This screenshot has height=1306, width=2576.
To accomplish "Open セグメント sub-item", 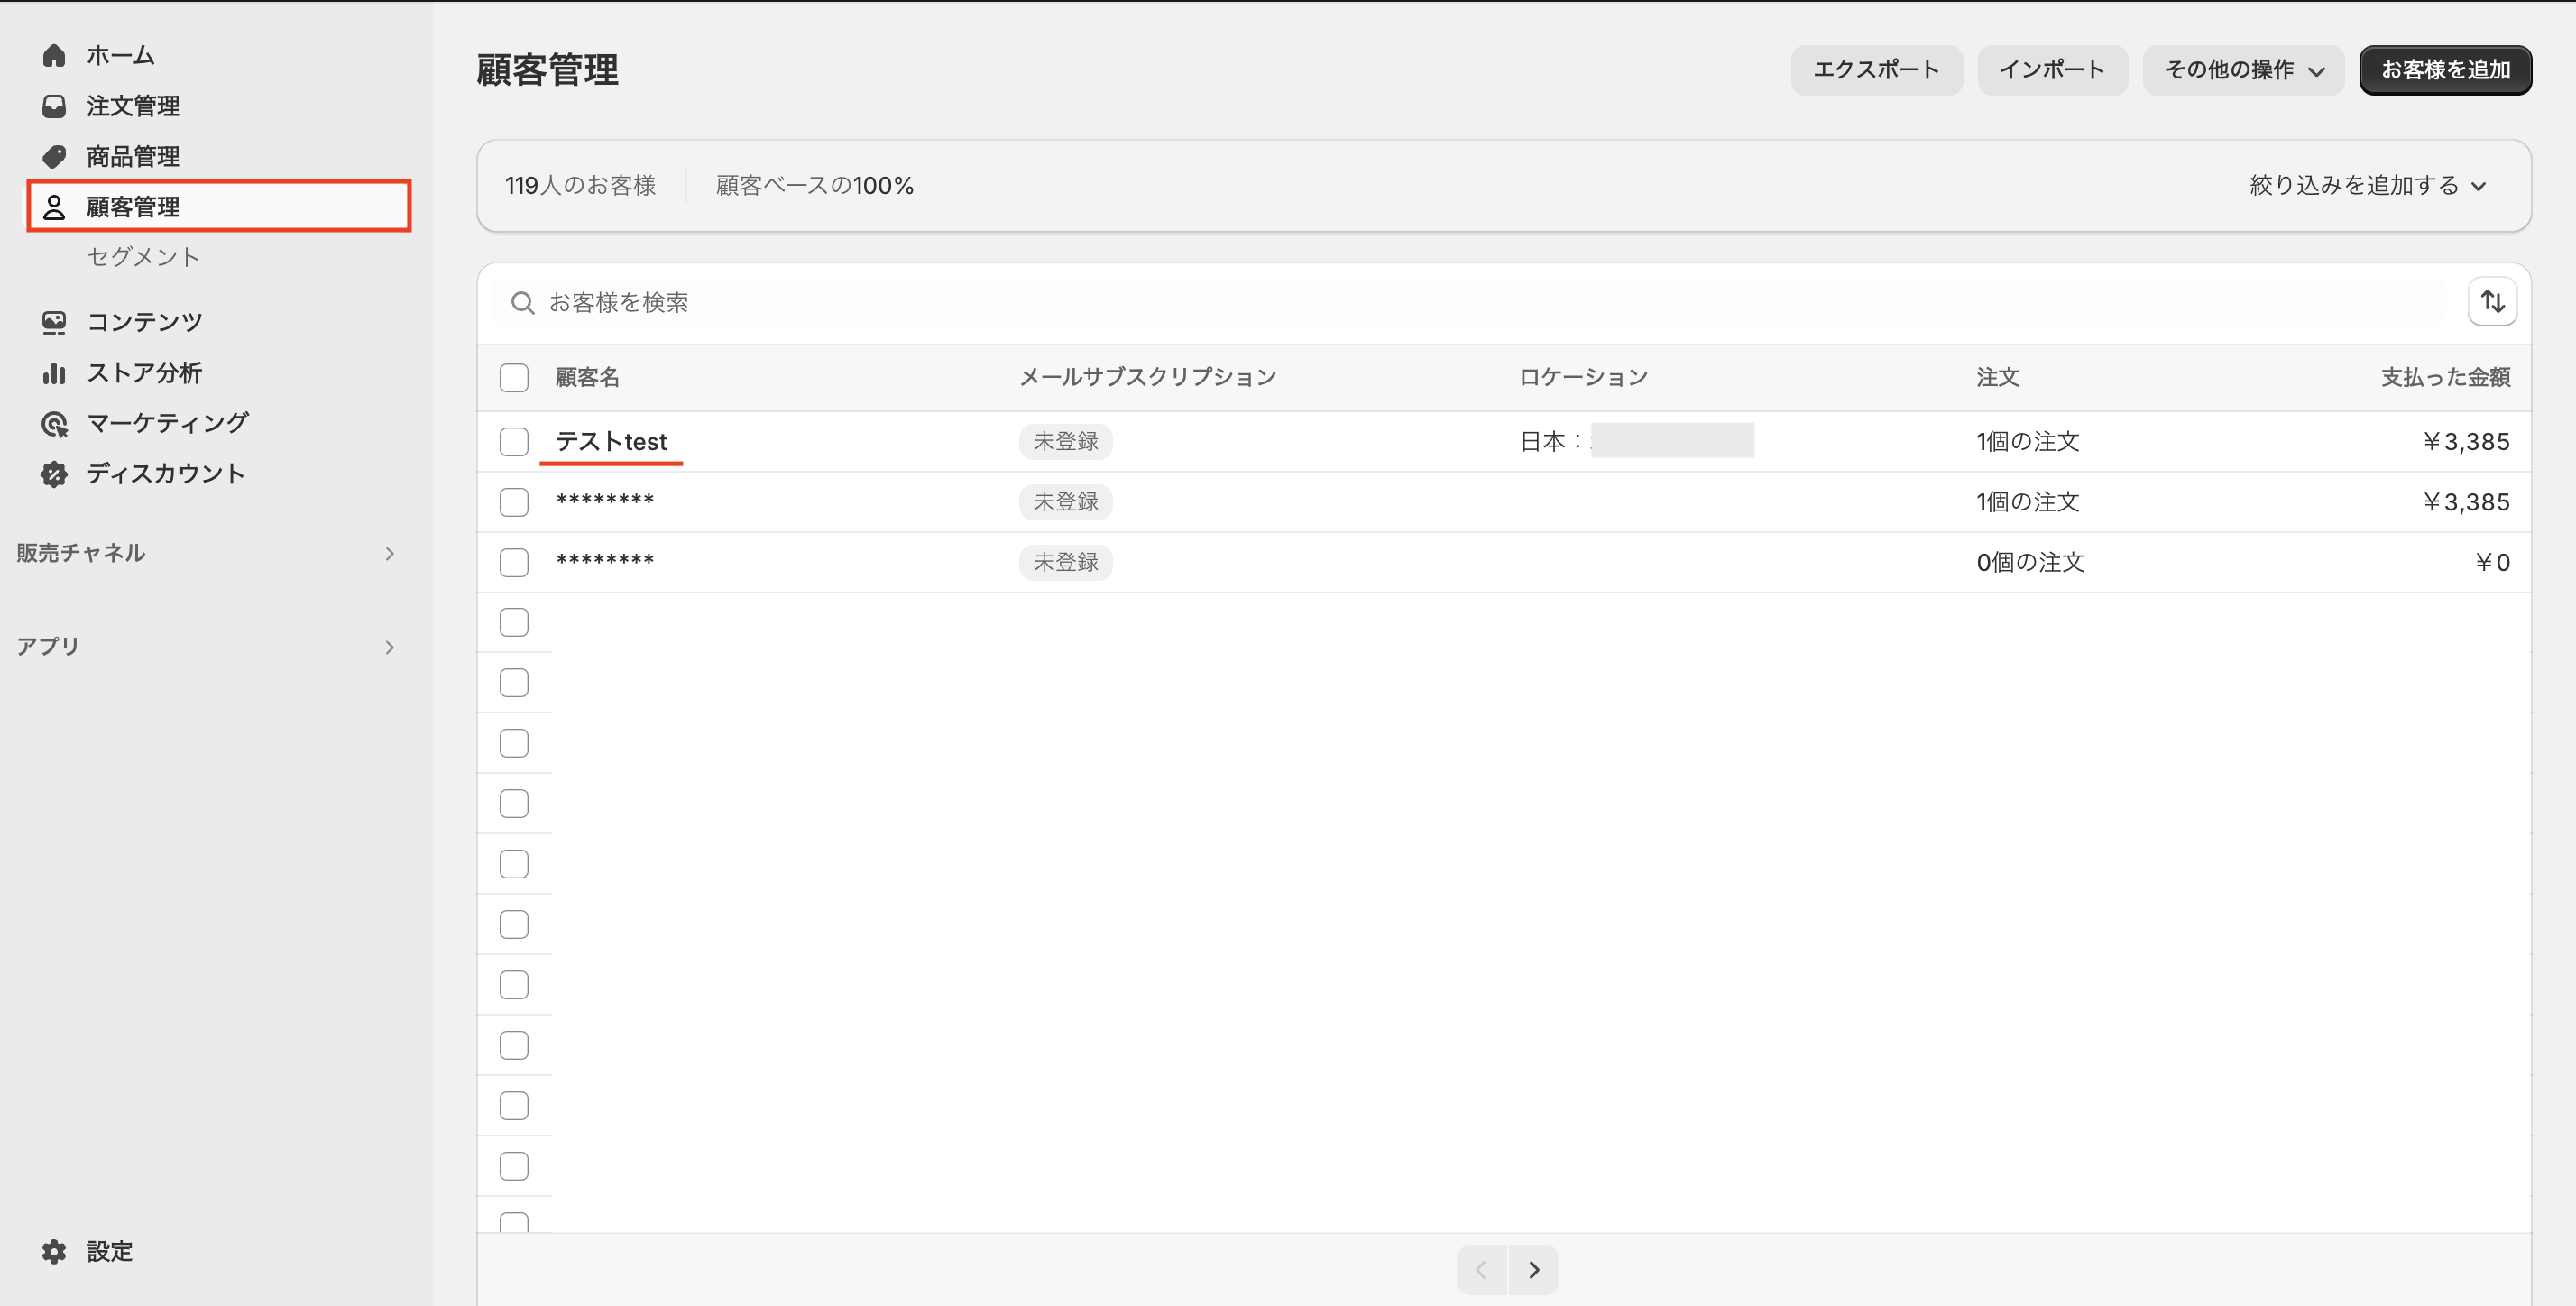I will click(143, 257).
